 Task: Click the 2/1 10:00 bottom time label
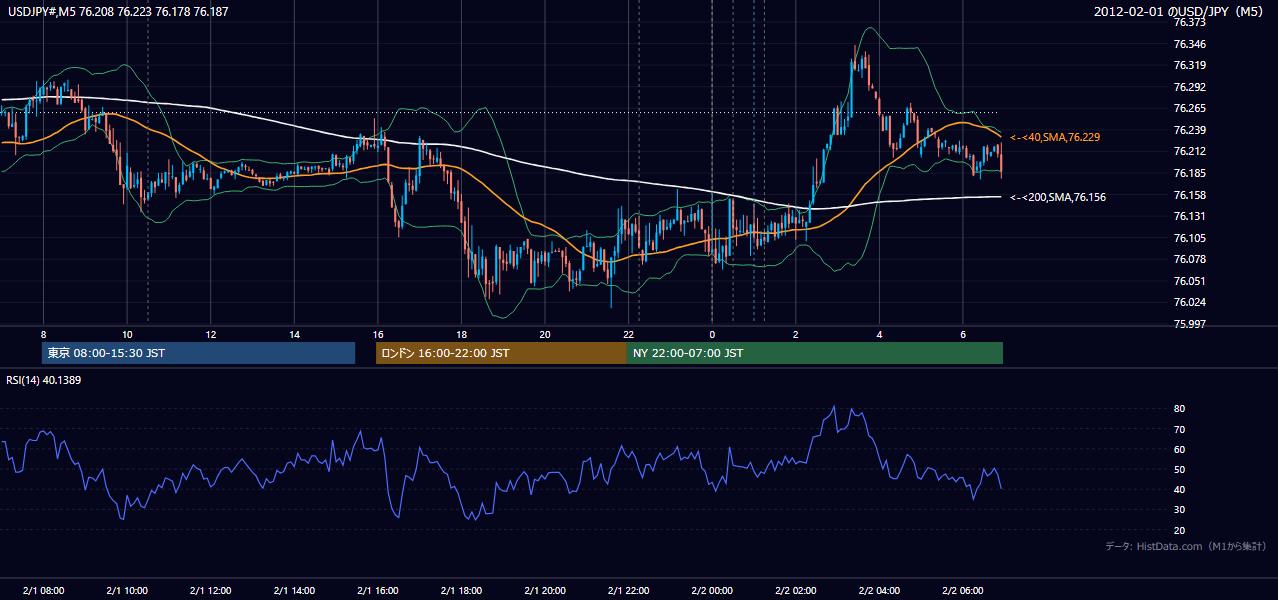tap(127, 590)
